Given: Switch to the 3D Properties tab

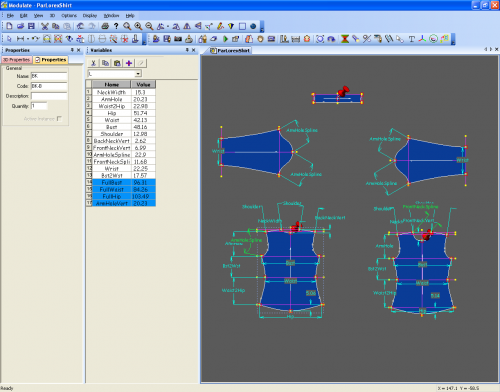Looking at the screenshot, I should point(17,60).
